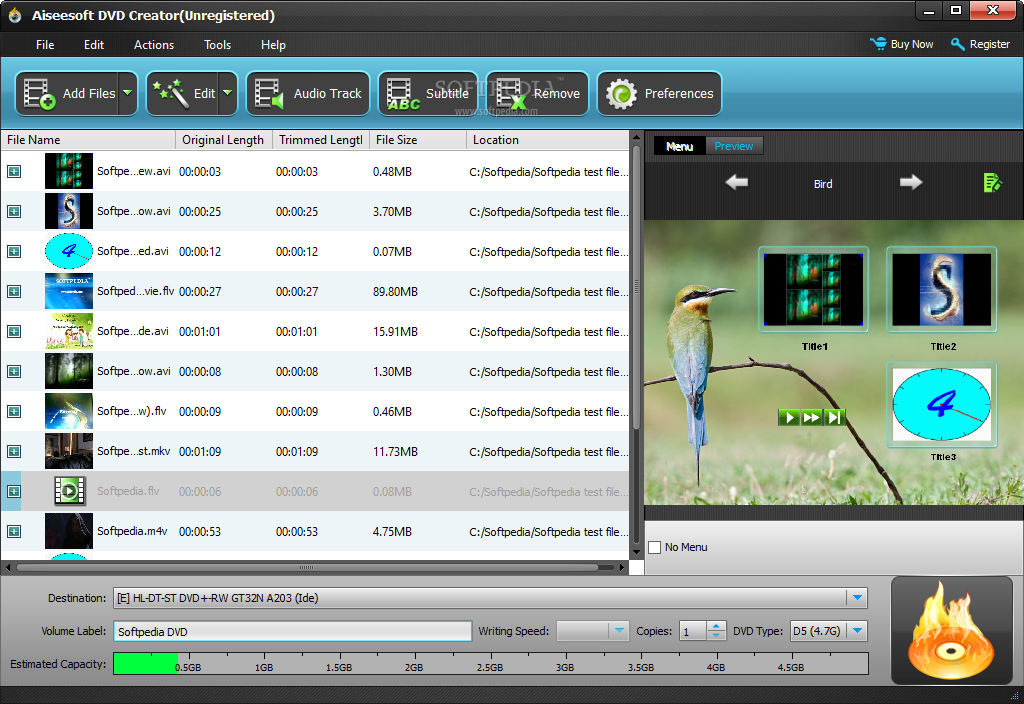
Task: Switch to the Preview tab
Action: coord(734,146)
